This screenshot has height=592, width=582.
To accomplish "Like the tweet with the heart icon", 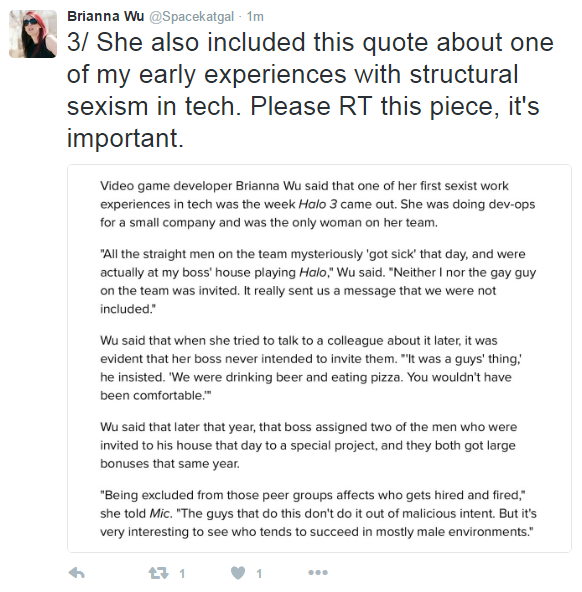I will tap(238, 573).
